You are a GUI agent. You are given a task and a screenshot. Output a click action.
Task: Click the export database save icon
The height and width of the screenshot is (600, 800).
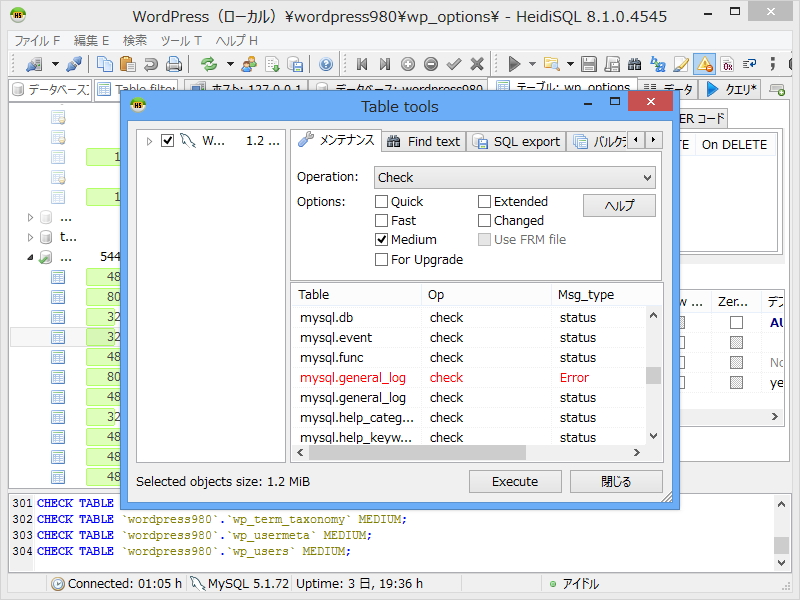coord(295,64)
